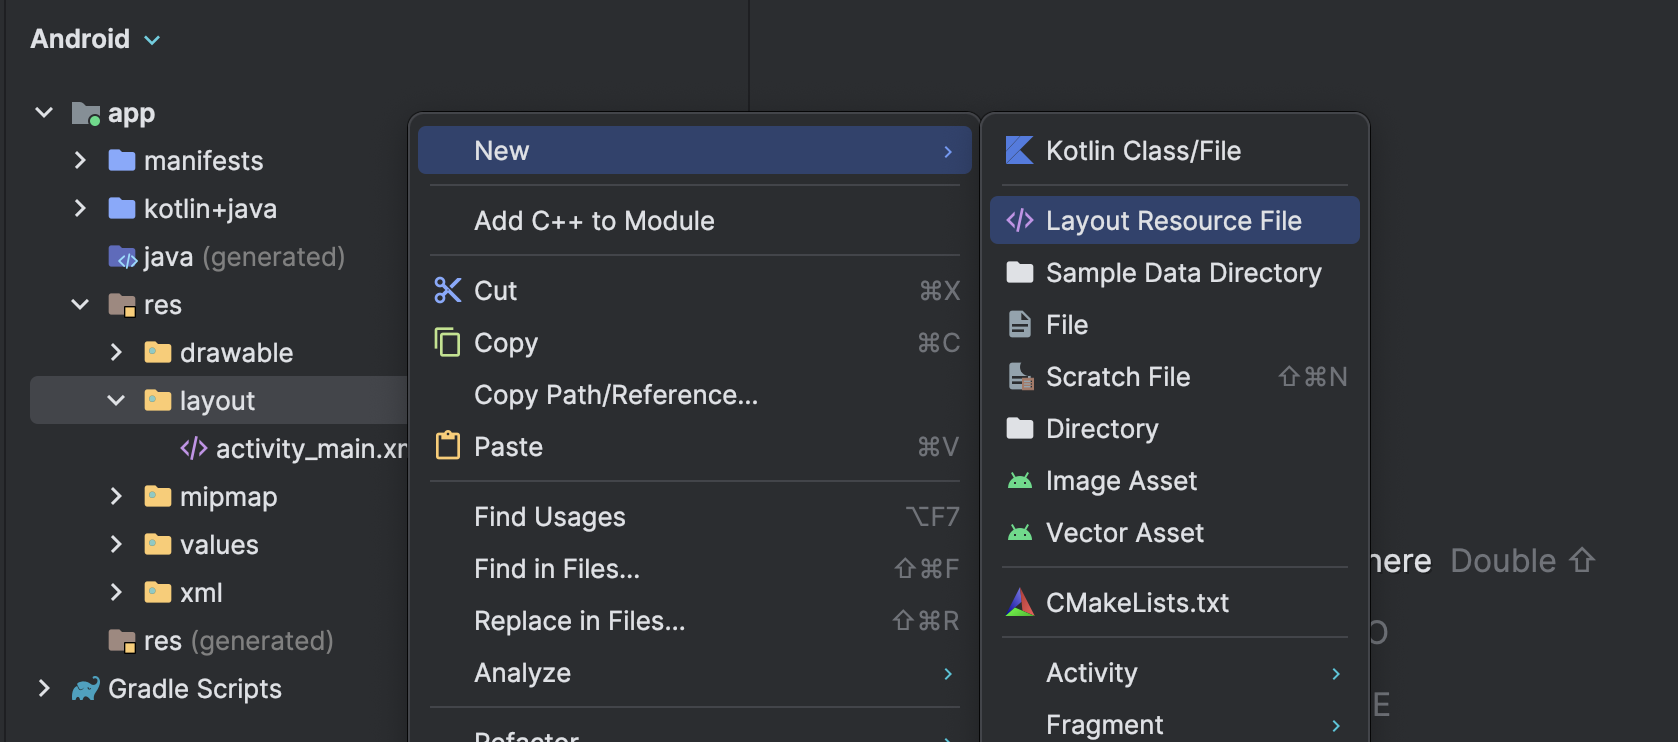This screenshot has height=742, width=1678.
Task: Click the Scratch File shortcut hint
Action: pyautogui.click(x=1313, y=376)
